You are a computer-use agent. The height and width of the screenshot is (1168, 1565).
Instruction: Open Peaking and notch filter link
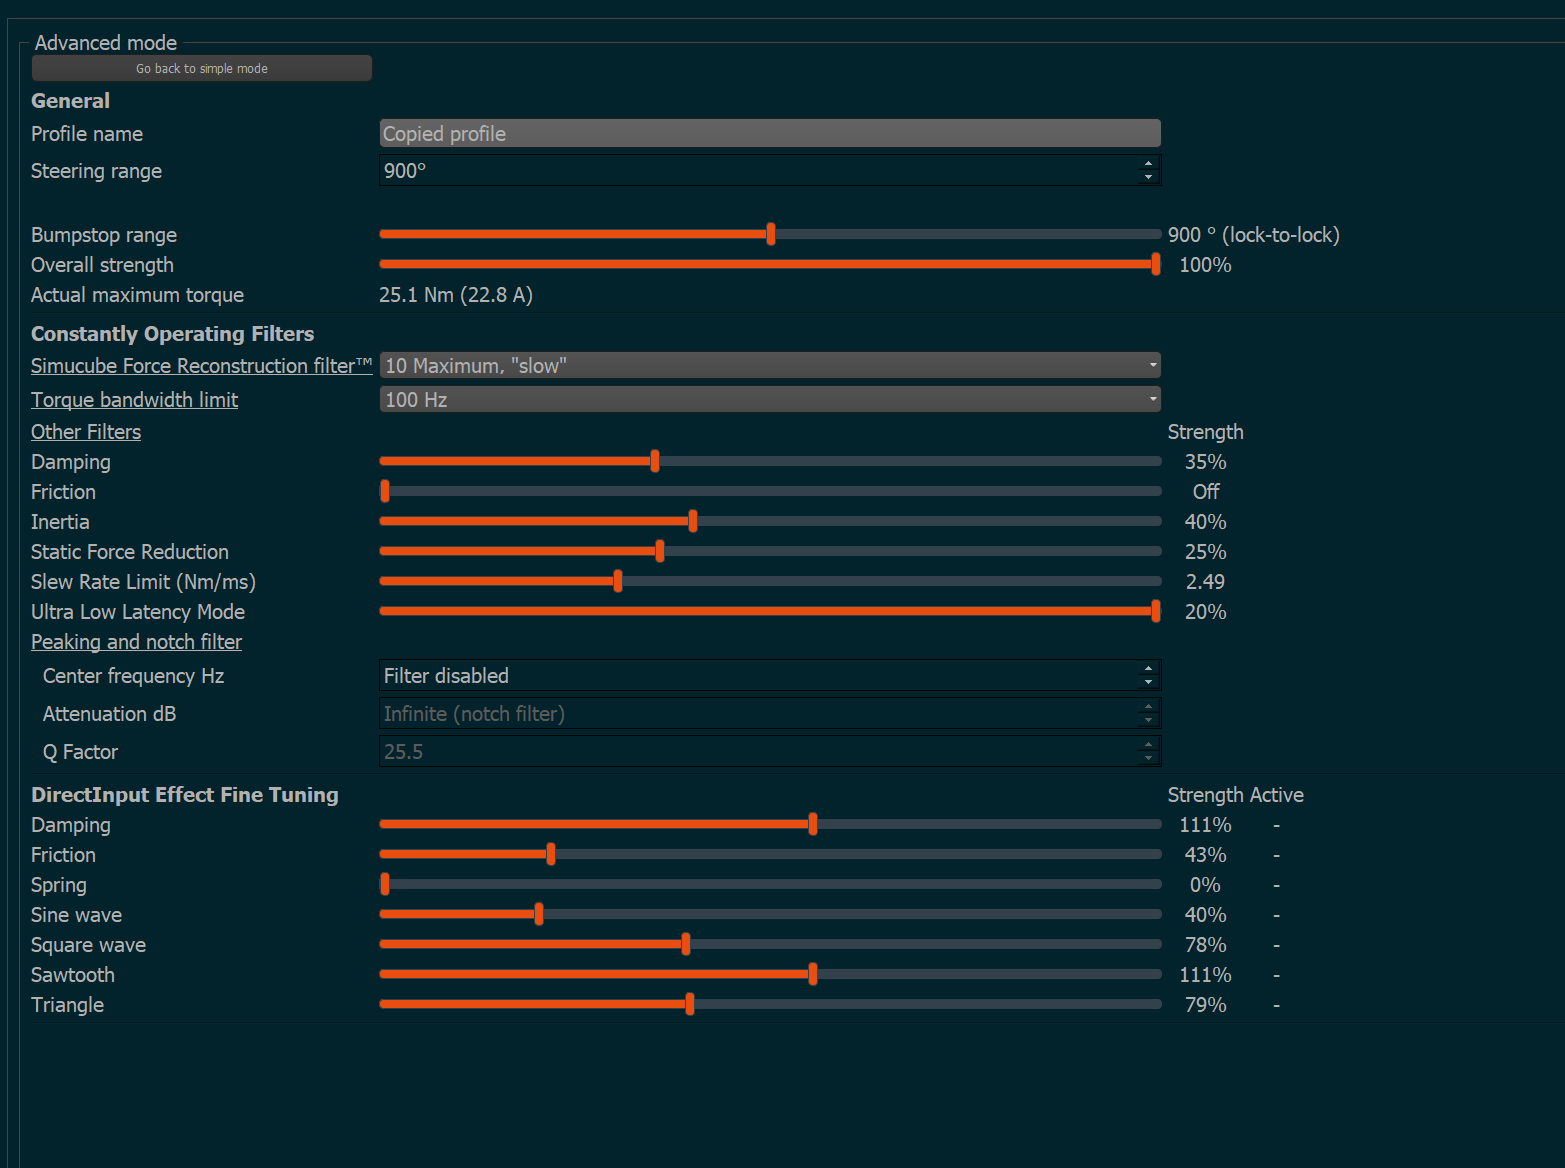point(136,642)
